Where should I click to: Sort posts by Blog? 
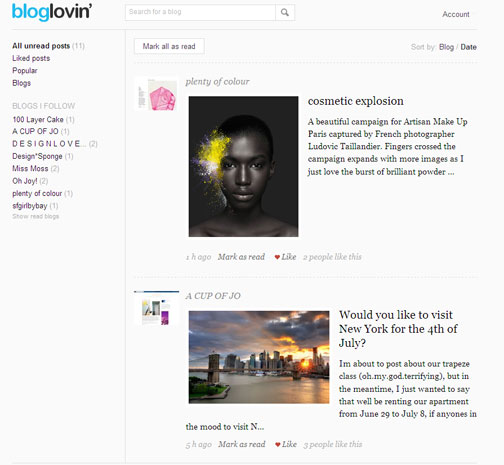[x=446, y=47]
